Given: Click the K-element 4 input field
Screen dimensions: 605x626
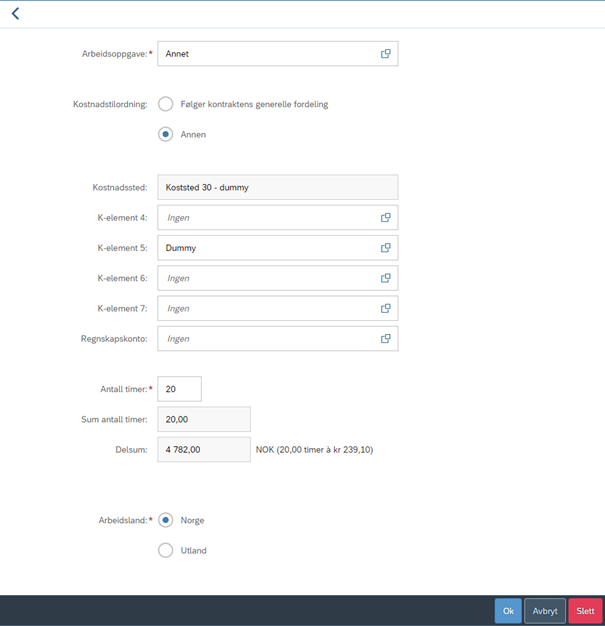Looking at the screenshot, I should tap(278, 218).
